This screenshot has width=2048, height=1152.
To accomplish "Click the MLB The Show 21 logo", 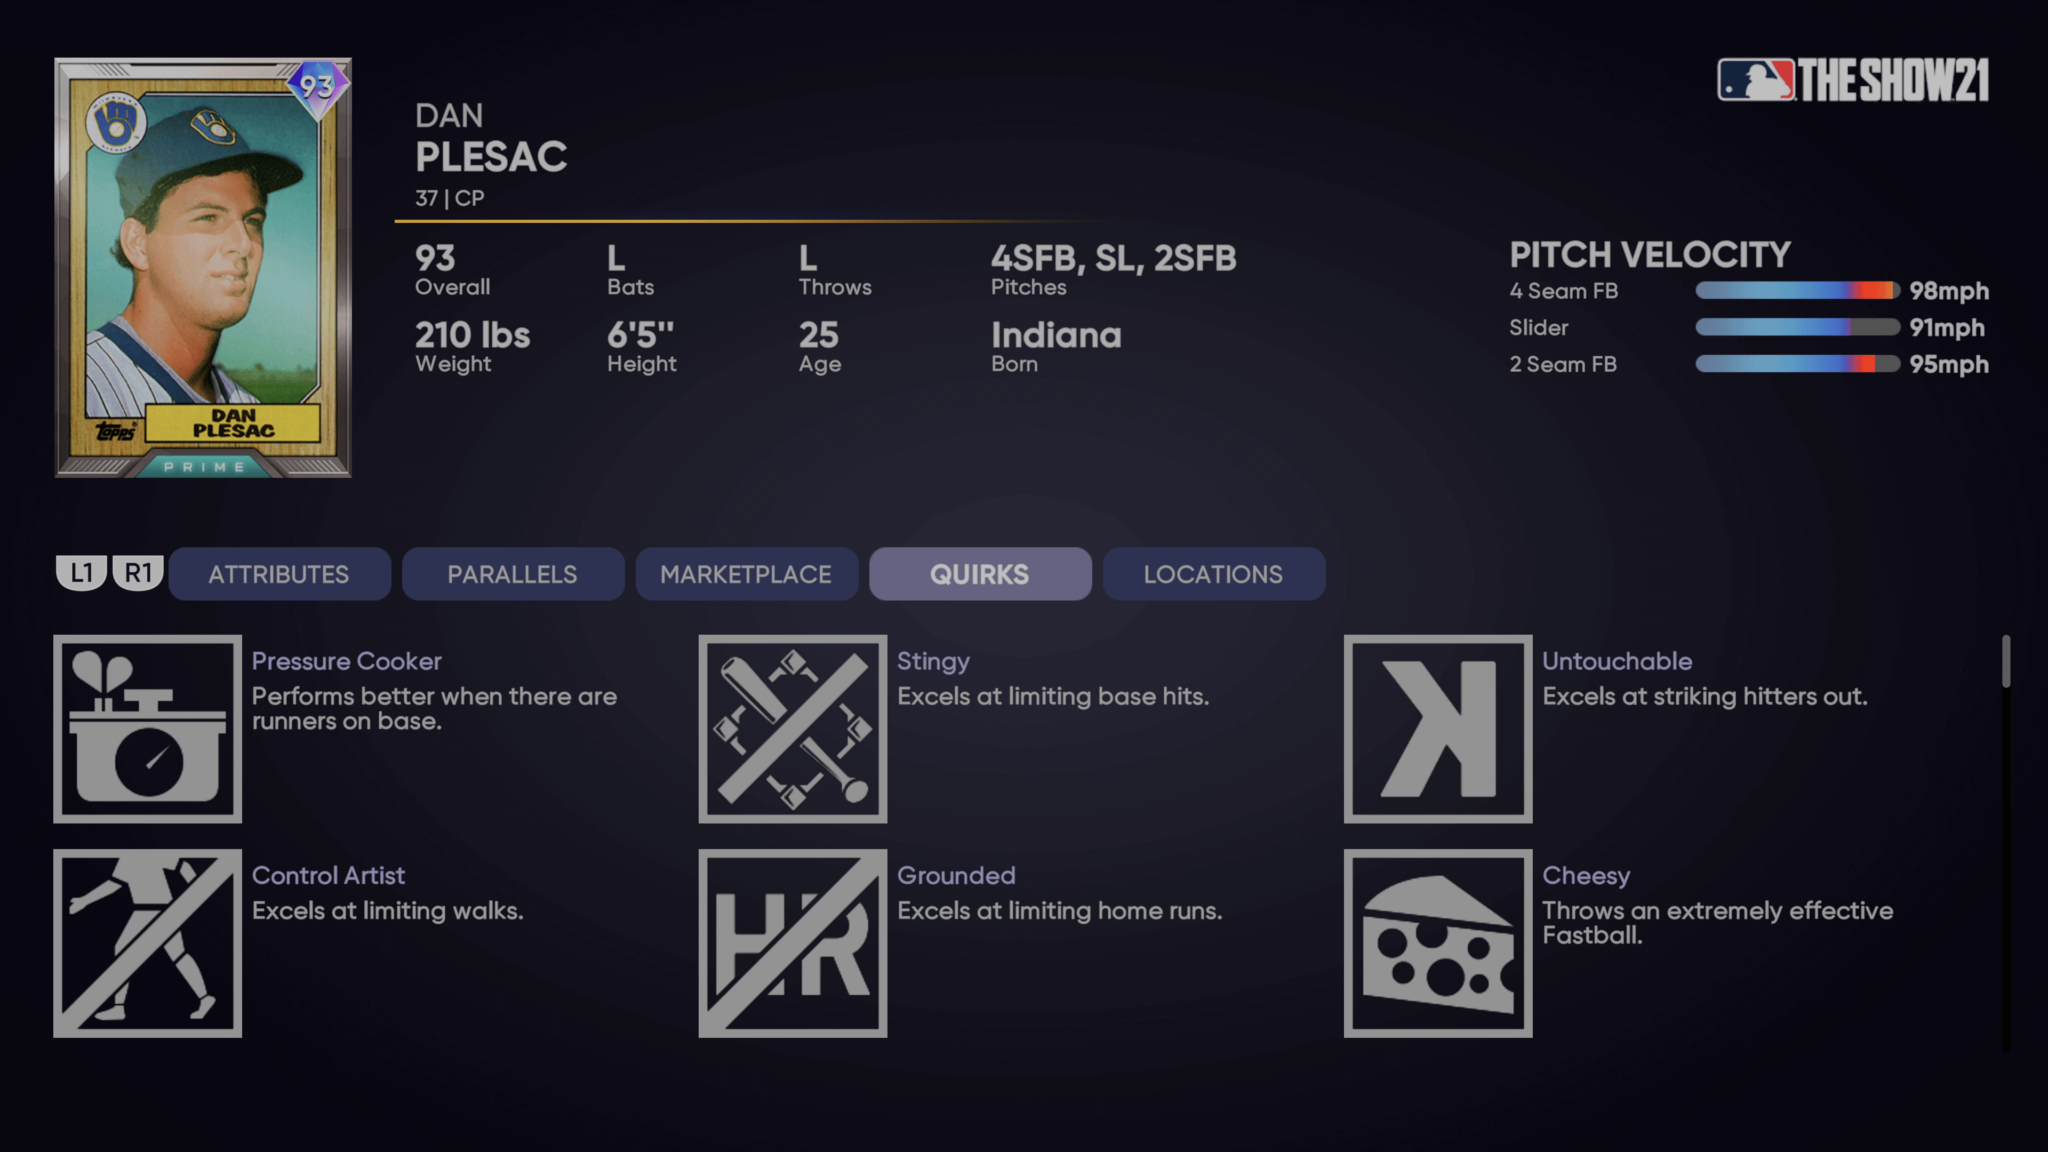I will (x=1853, y=80).
